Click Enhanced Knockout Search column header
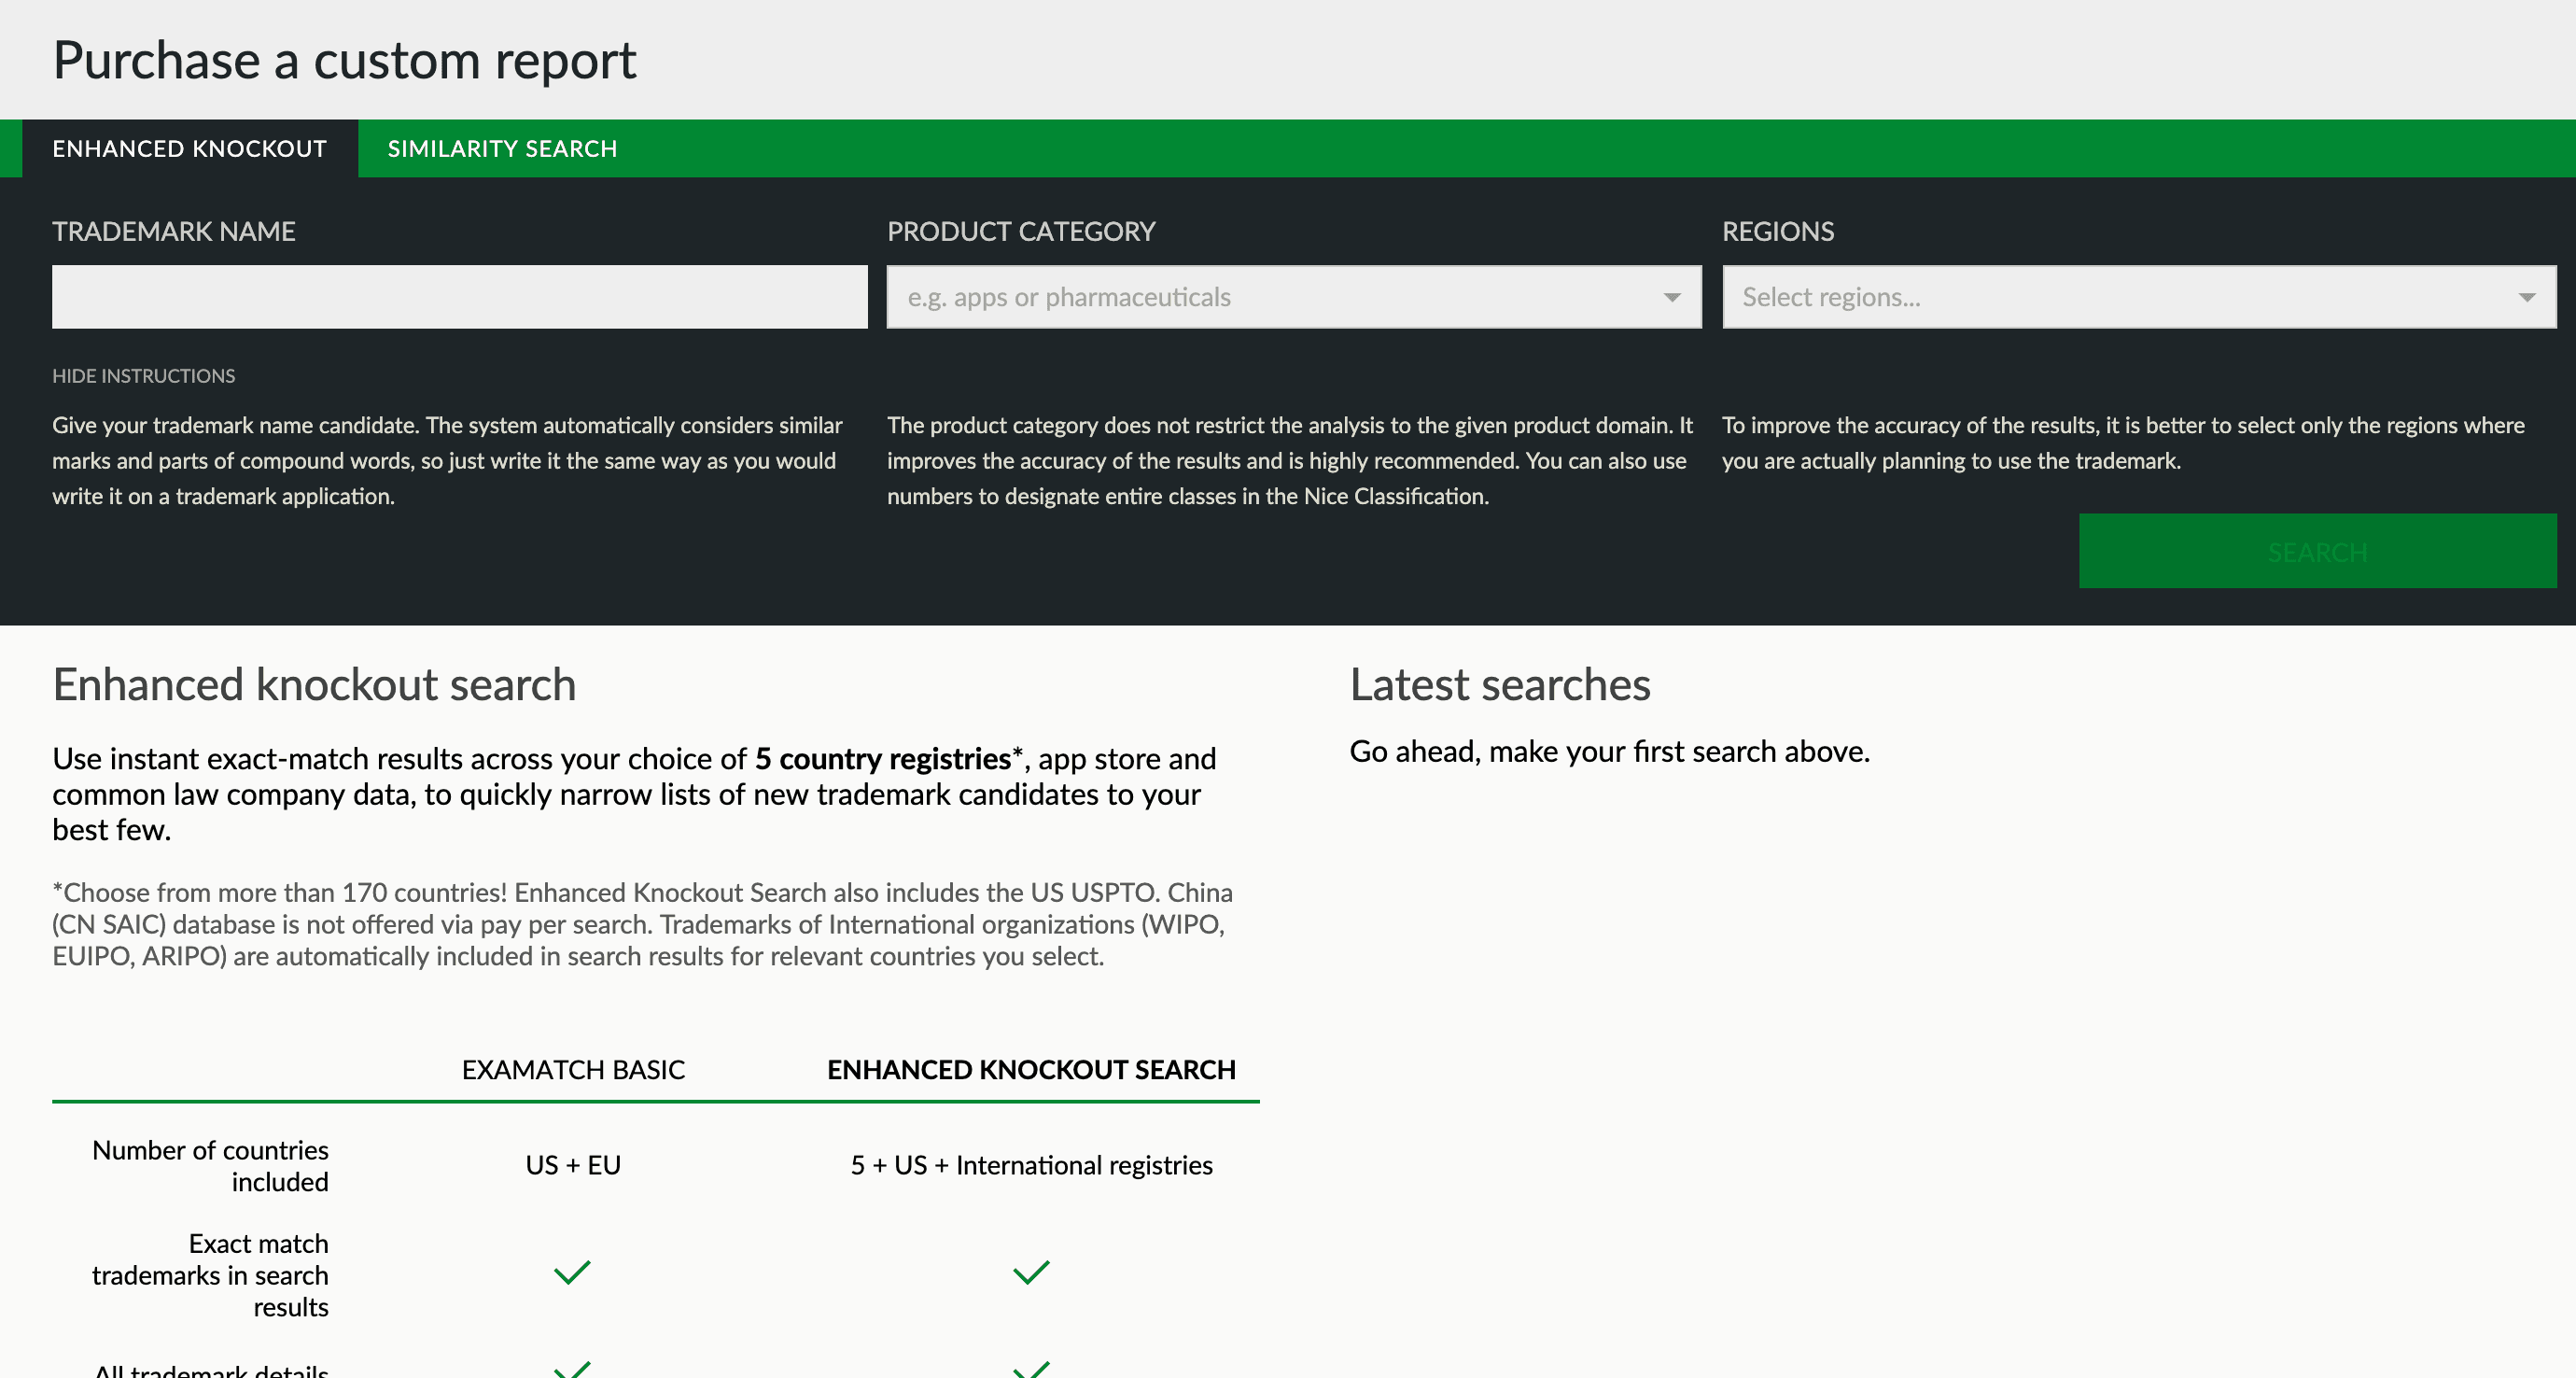The width and height of the screenshot is (2576, 1378). pyautogui.click(x=1031, y=1070)
